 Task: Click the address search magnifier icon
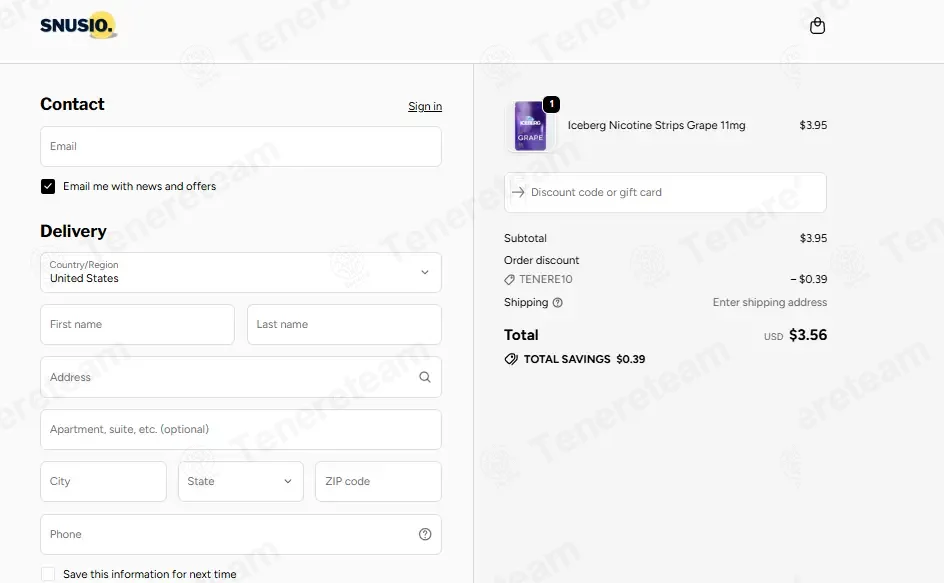(x=424, y=377)
